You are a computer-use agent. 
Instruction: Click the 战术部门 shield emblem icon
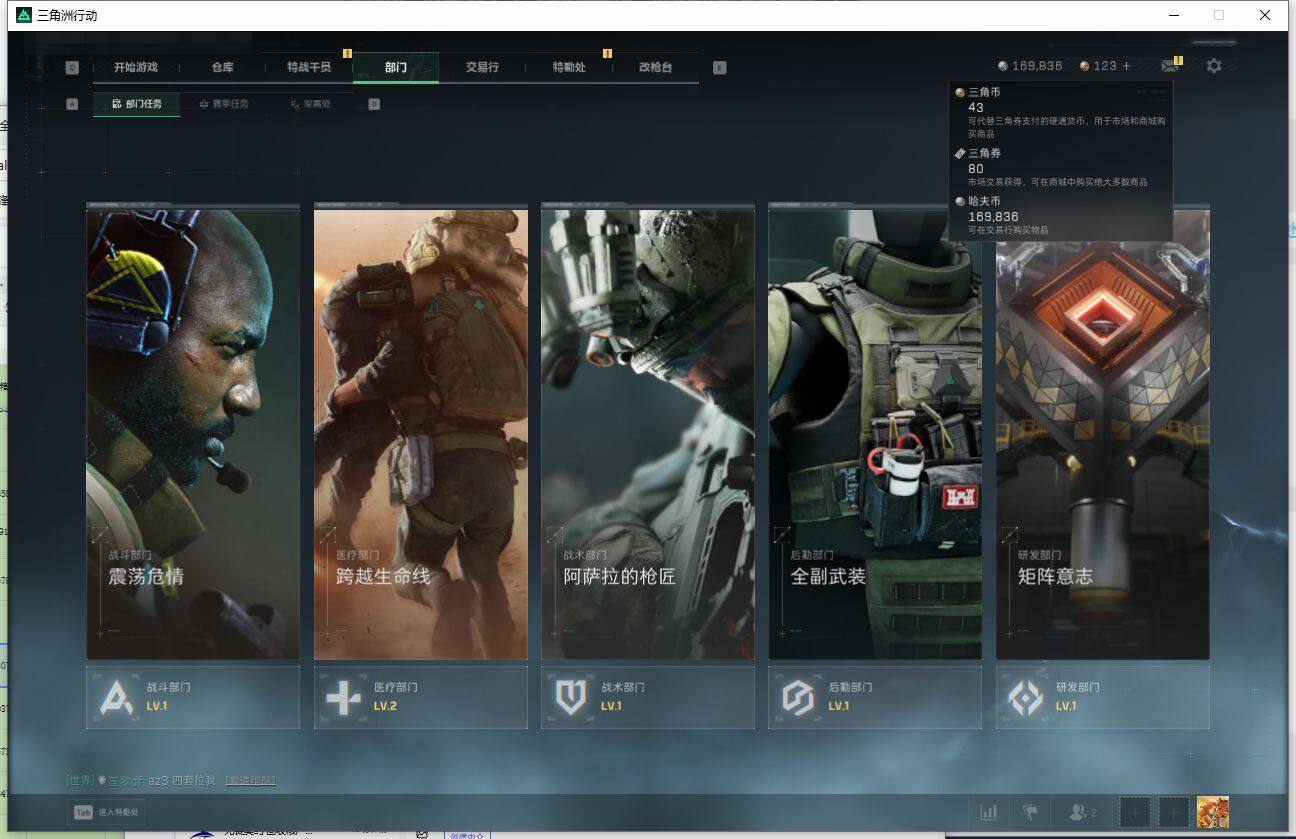[x=571, y=697]
